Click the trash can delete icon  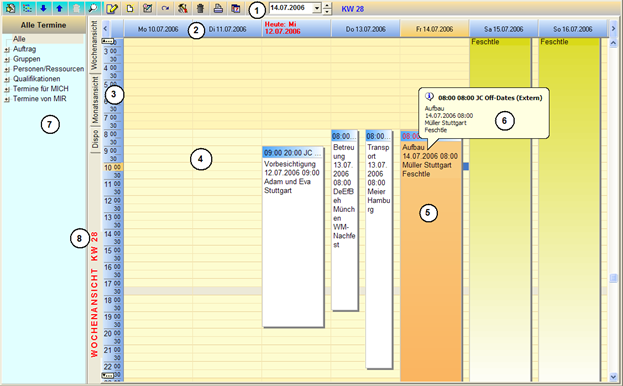pyautogui.click(x=201, y=8)
